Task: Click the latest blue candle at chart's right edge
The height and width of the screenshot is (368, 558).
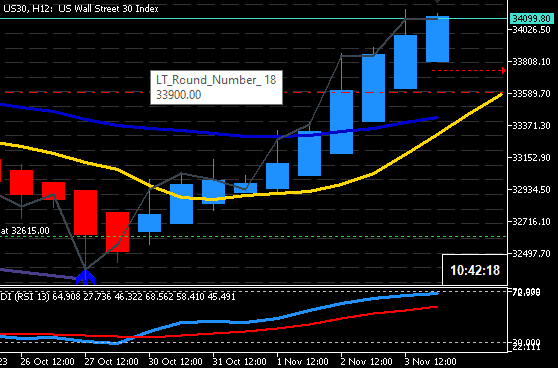Action: (x=437, y=39)
